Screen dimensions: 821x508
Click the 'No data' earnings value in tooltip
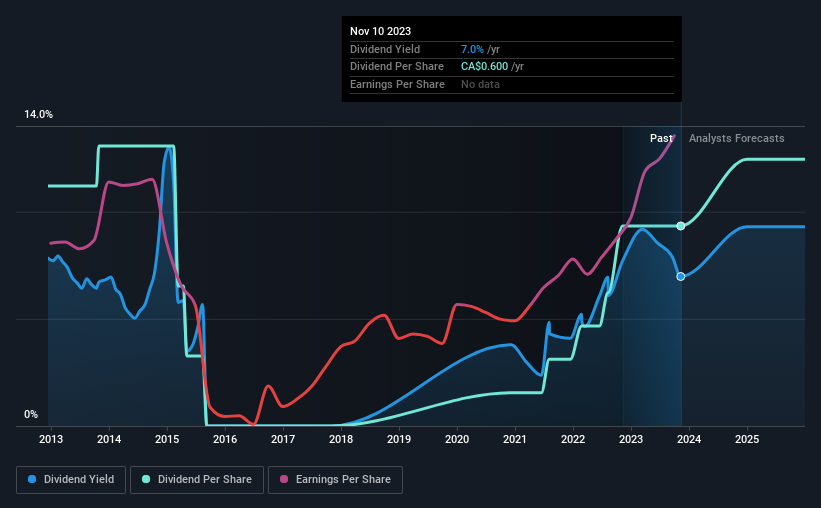pos(480,84)
